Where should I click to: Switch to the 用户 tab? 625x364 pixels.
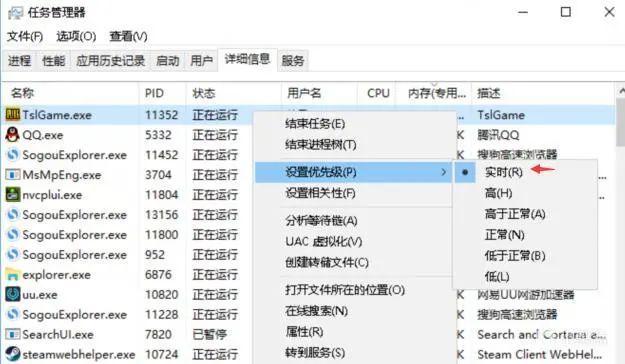click(201, 61)
